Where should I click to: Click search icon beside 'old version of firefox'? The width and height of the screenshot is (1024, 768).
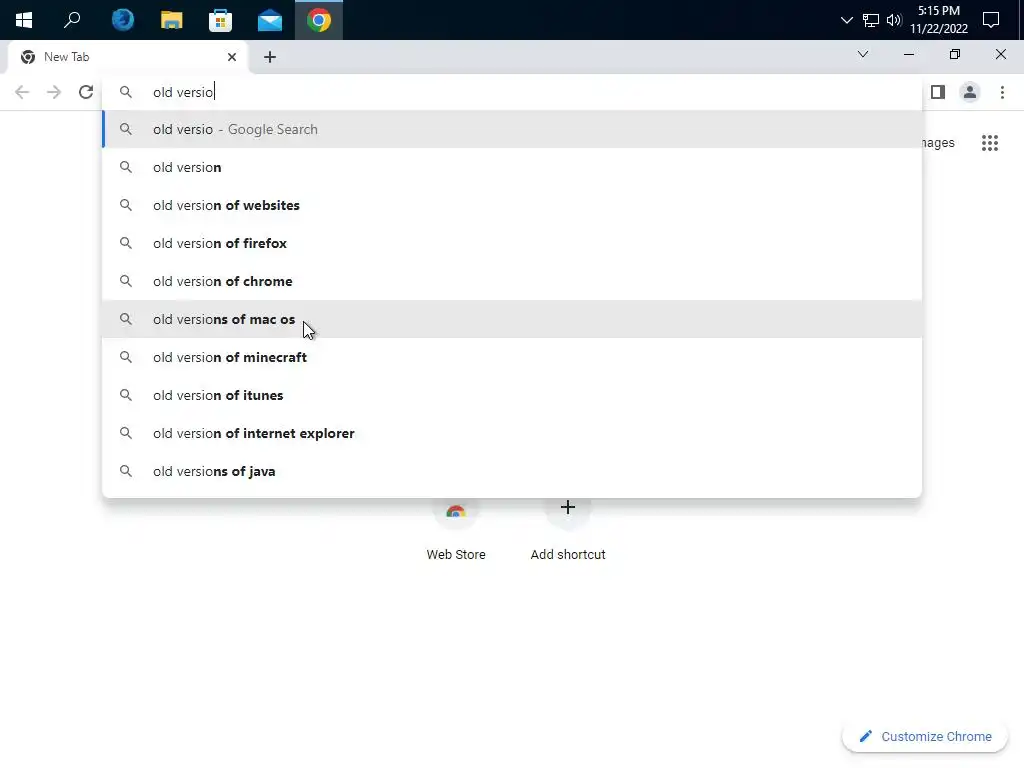coord(126,243)
